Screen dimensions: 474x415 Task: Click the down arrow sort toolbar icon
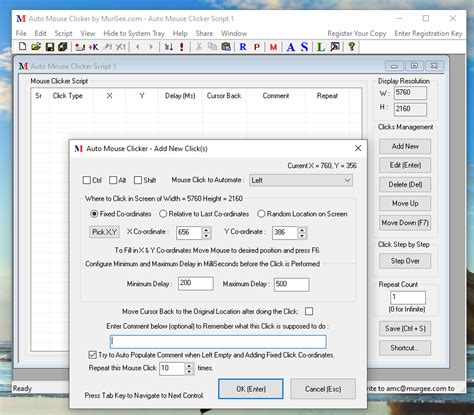[169, 47]
